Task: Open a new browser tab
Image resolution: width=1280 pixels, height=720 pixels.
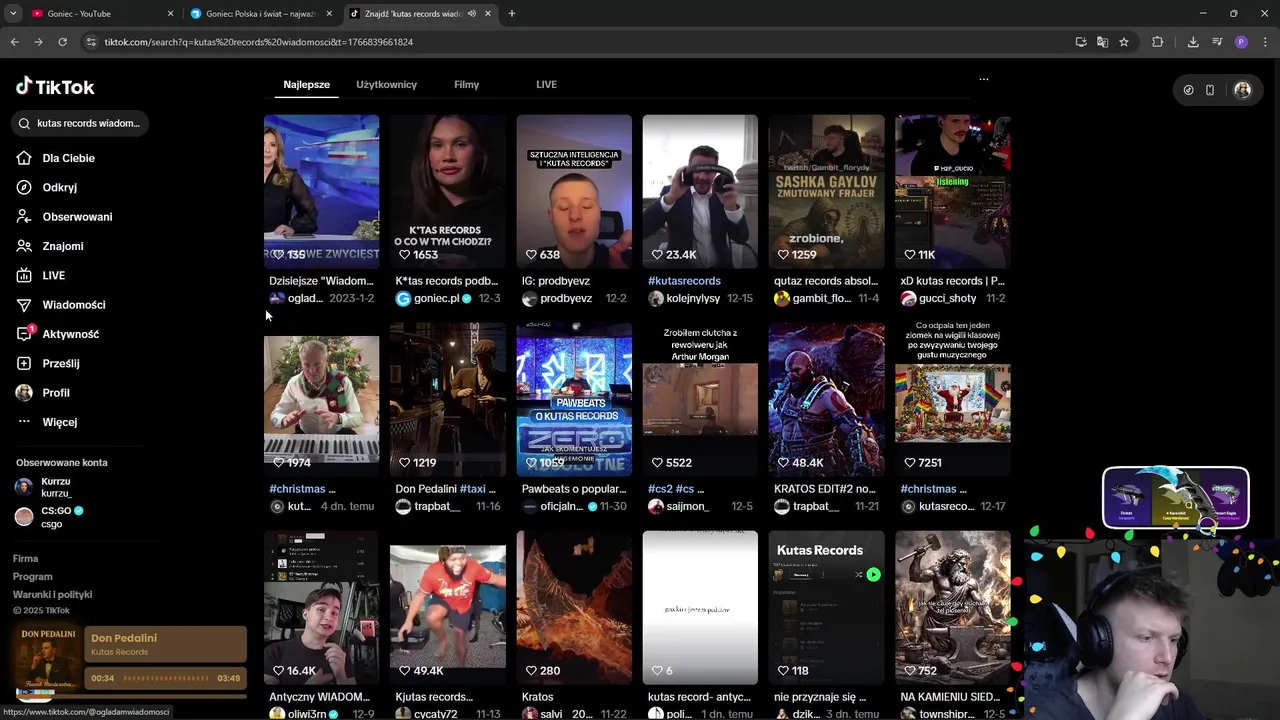Action: (511, 14)
